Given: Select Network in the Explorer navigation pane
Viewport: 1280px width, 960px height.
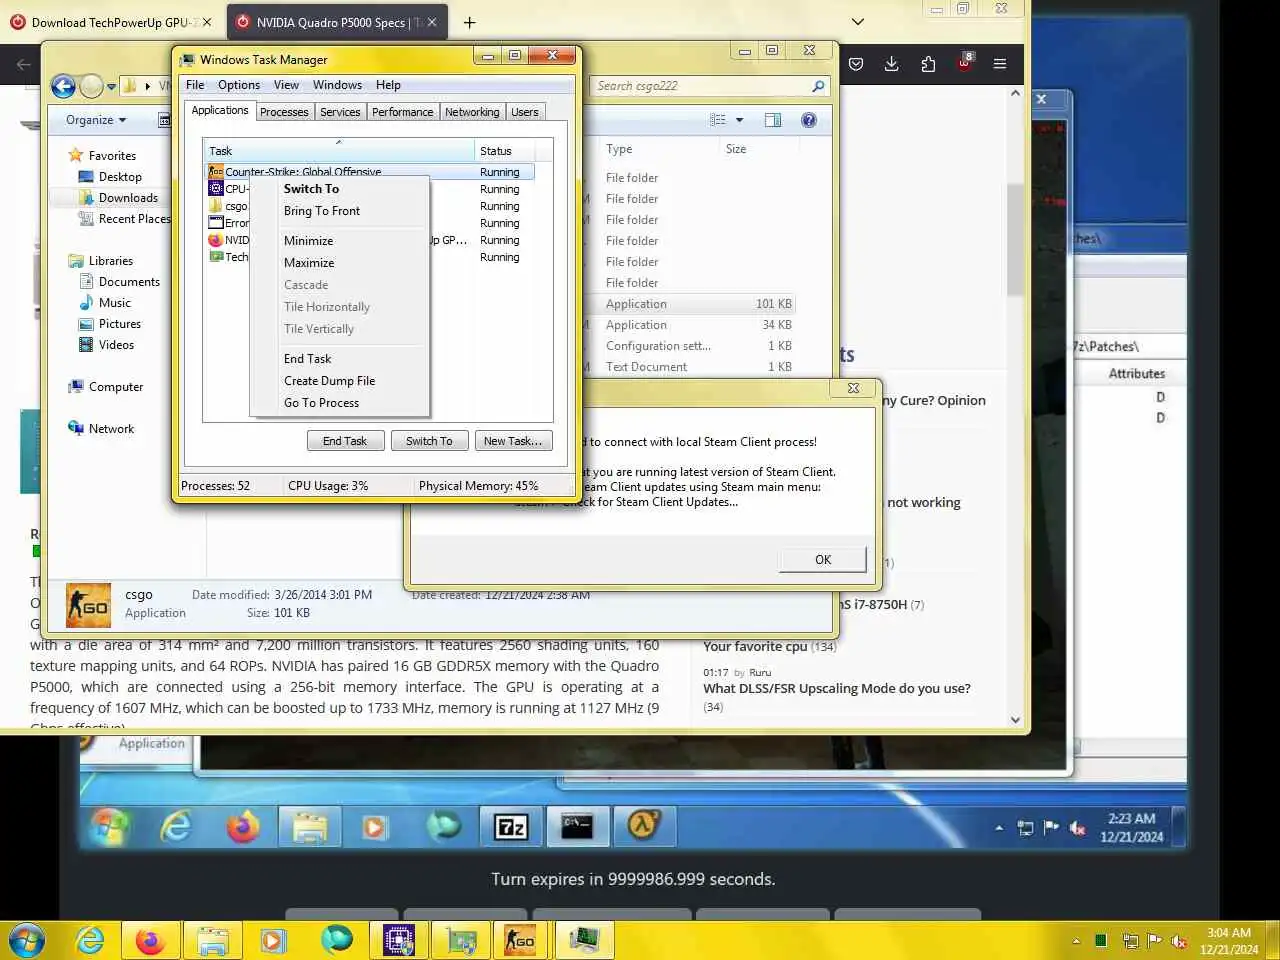Looking at the screenshot, I should click(x=111, y=429).
